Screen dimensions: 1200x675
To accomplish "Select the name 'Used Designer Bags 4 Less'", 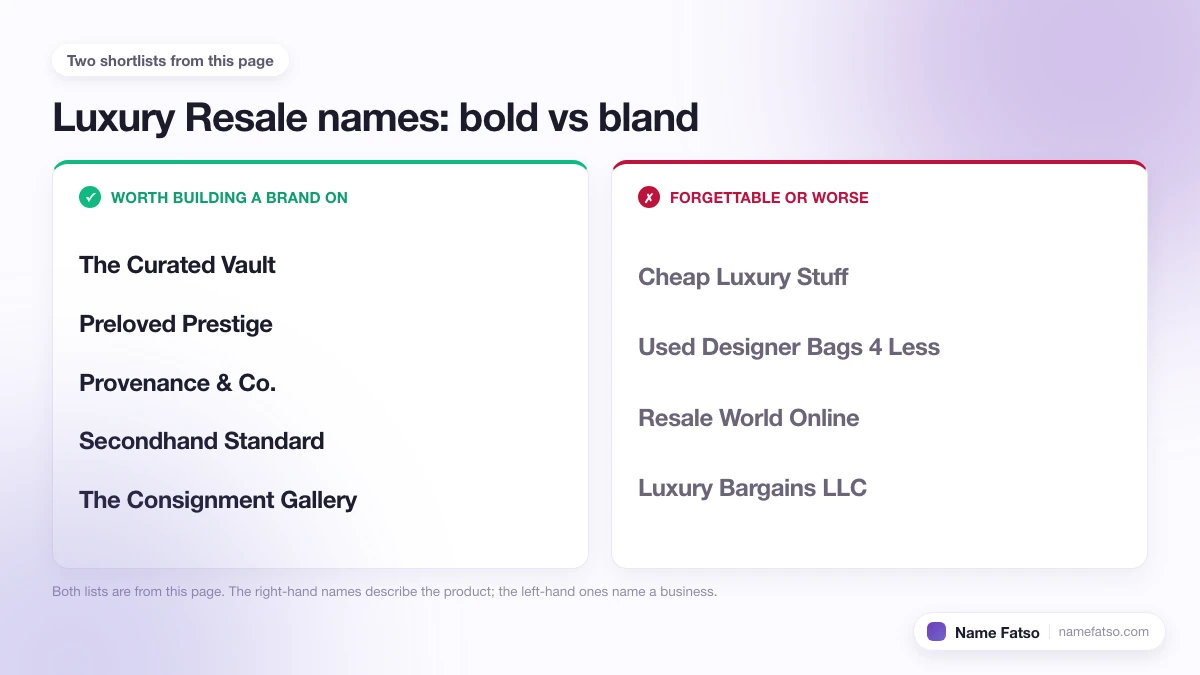I will point(789,347).
